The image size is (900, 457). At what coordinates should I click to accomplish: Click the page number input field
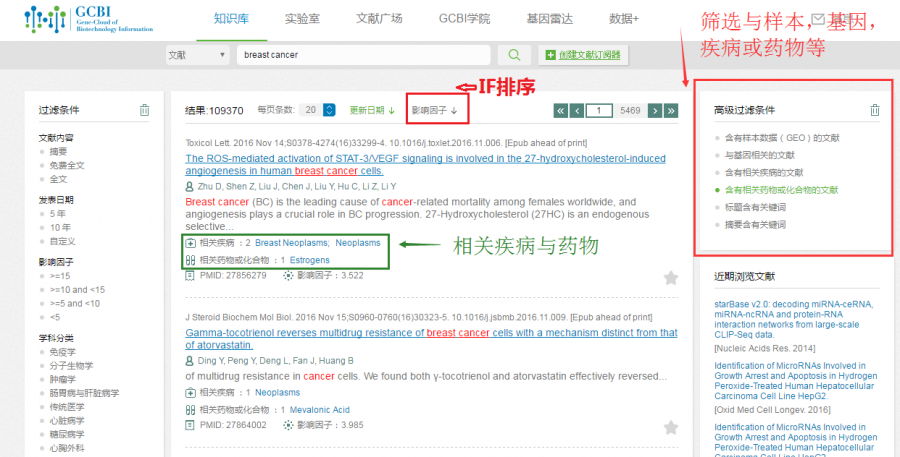599,110
